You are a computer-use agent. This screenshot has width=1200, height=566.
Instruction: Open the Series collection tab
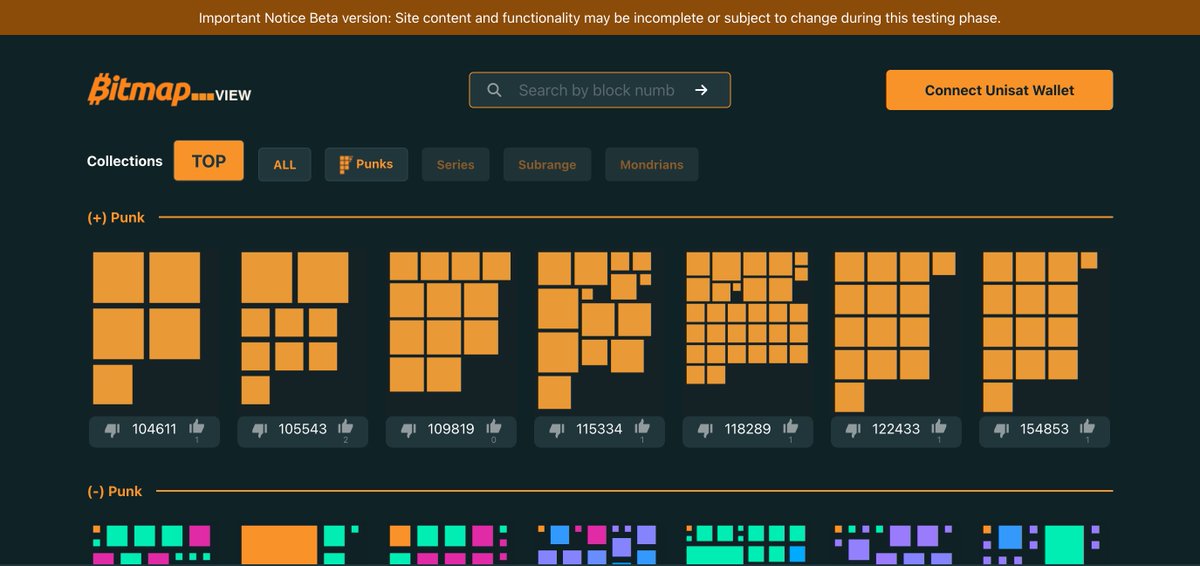tap(456, 164)
